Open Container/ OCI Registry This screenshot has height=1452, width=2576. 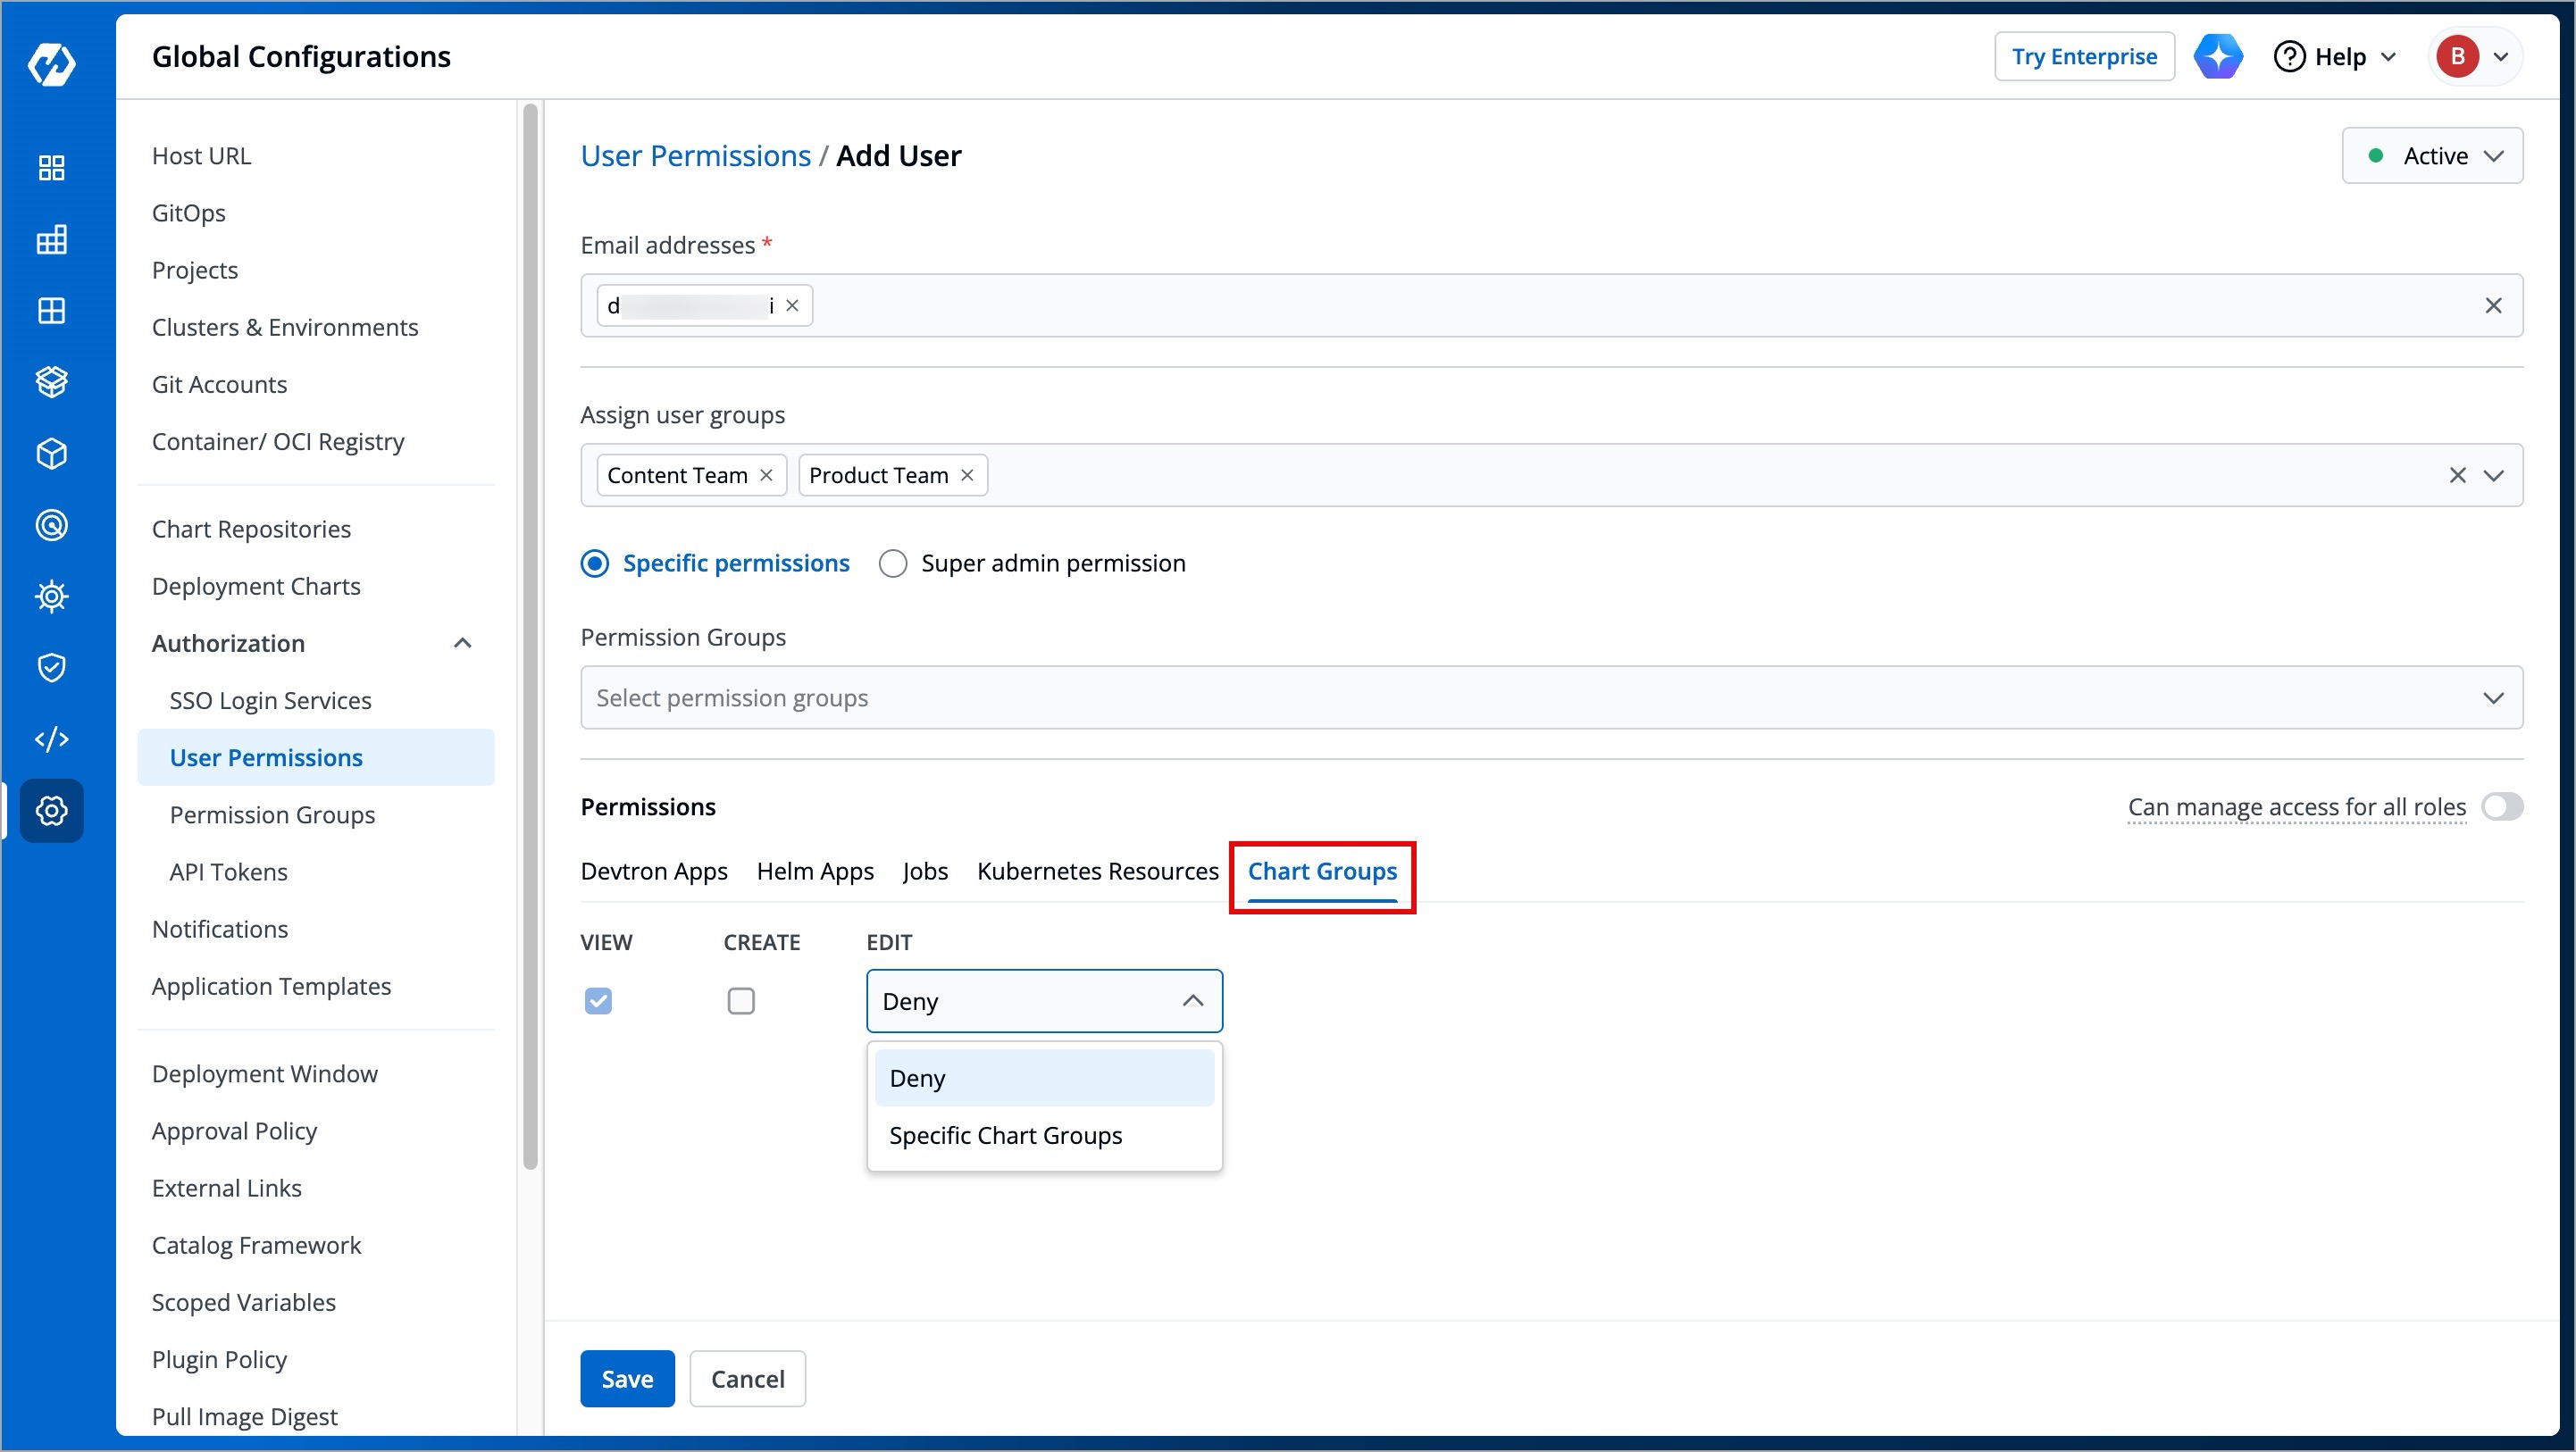[278, 441]
